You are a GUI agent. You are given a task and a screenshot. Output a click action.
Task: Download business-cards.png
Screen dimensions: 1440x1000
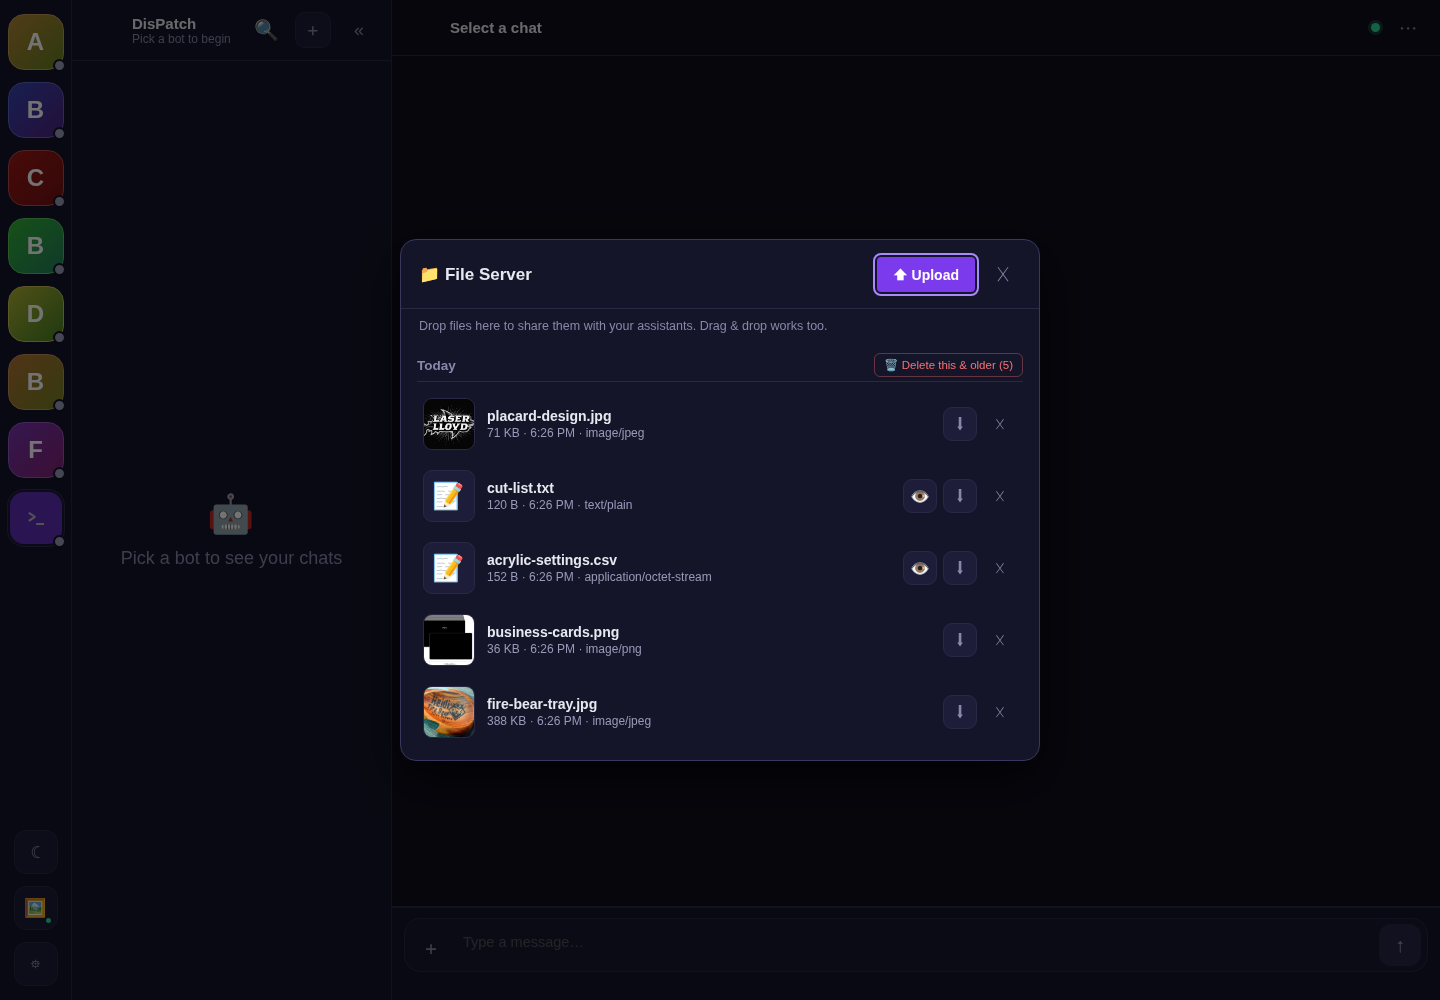click(960, 640)
